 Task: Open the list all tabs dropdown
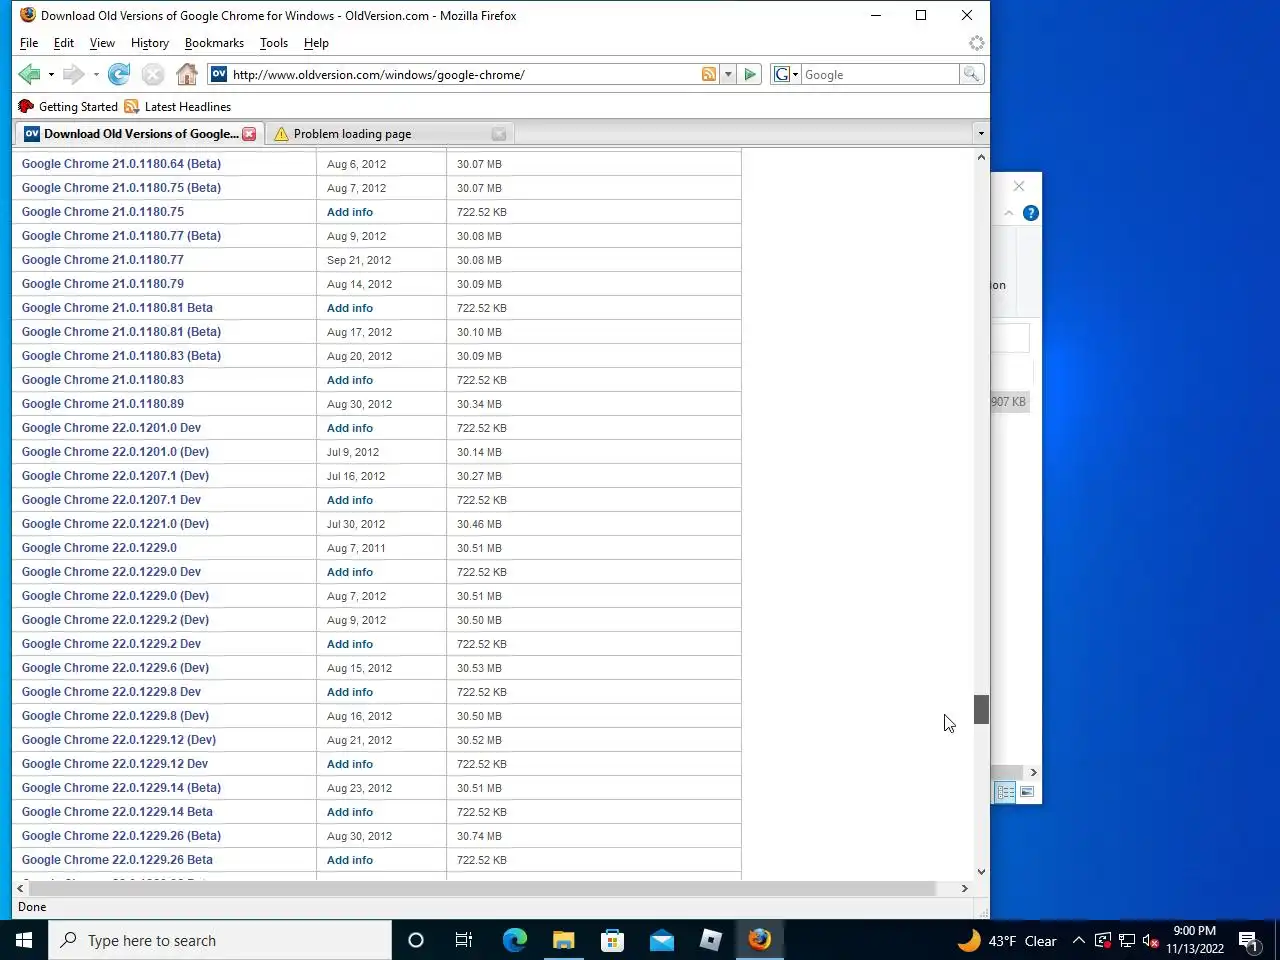pyautogui.click(x=981, y=134)
